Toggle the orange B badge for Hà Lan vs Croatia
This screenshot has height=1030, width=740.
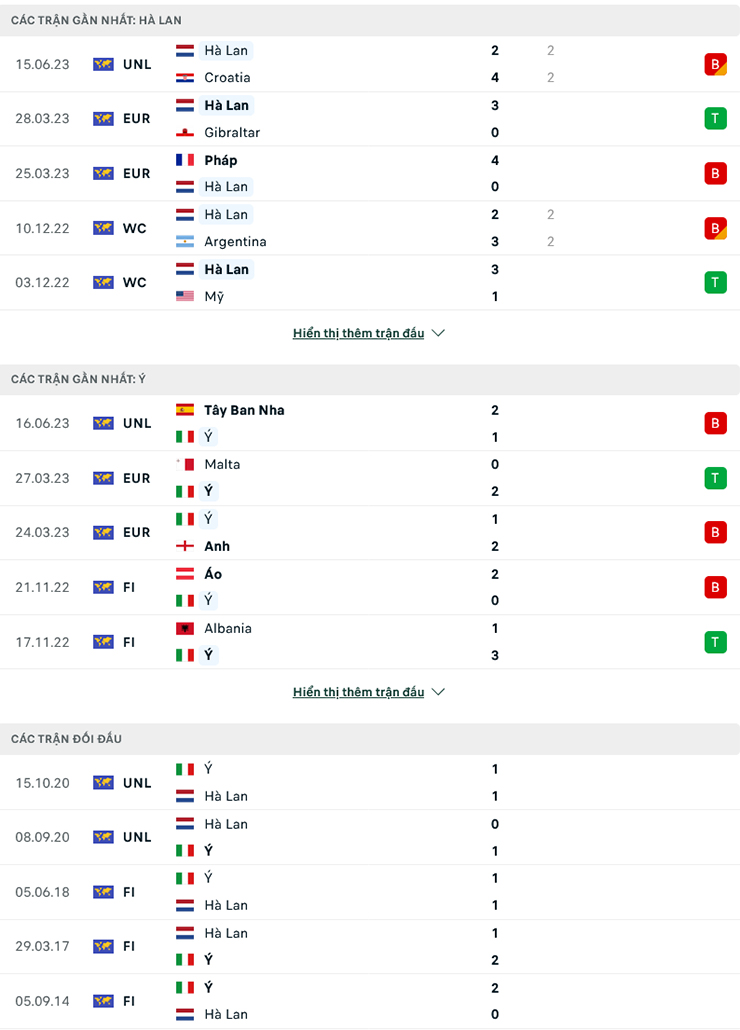click(716, 63)
